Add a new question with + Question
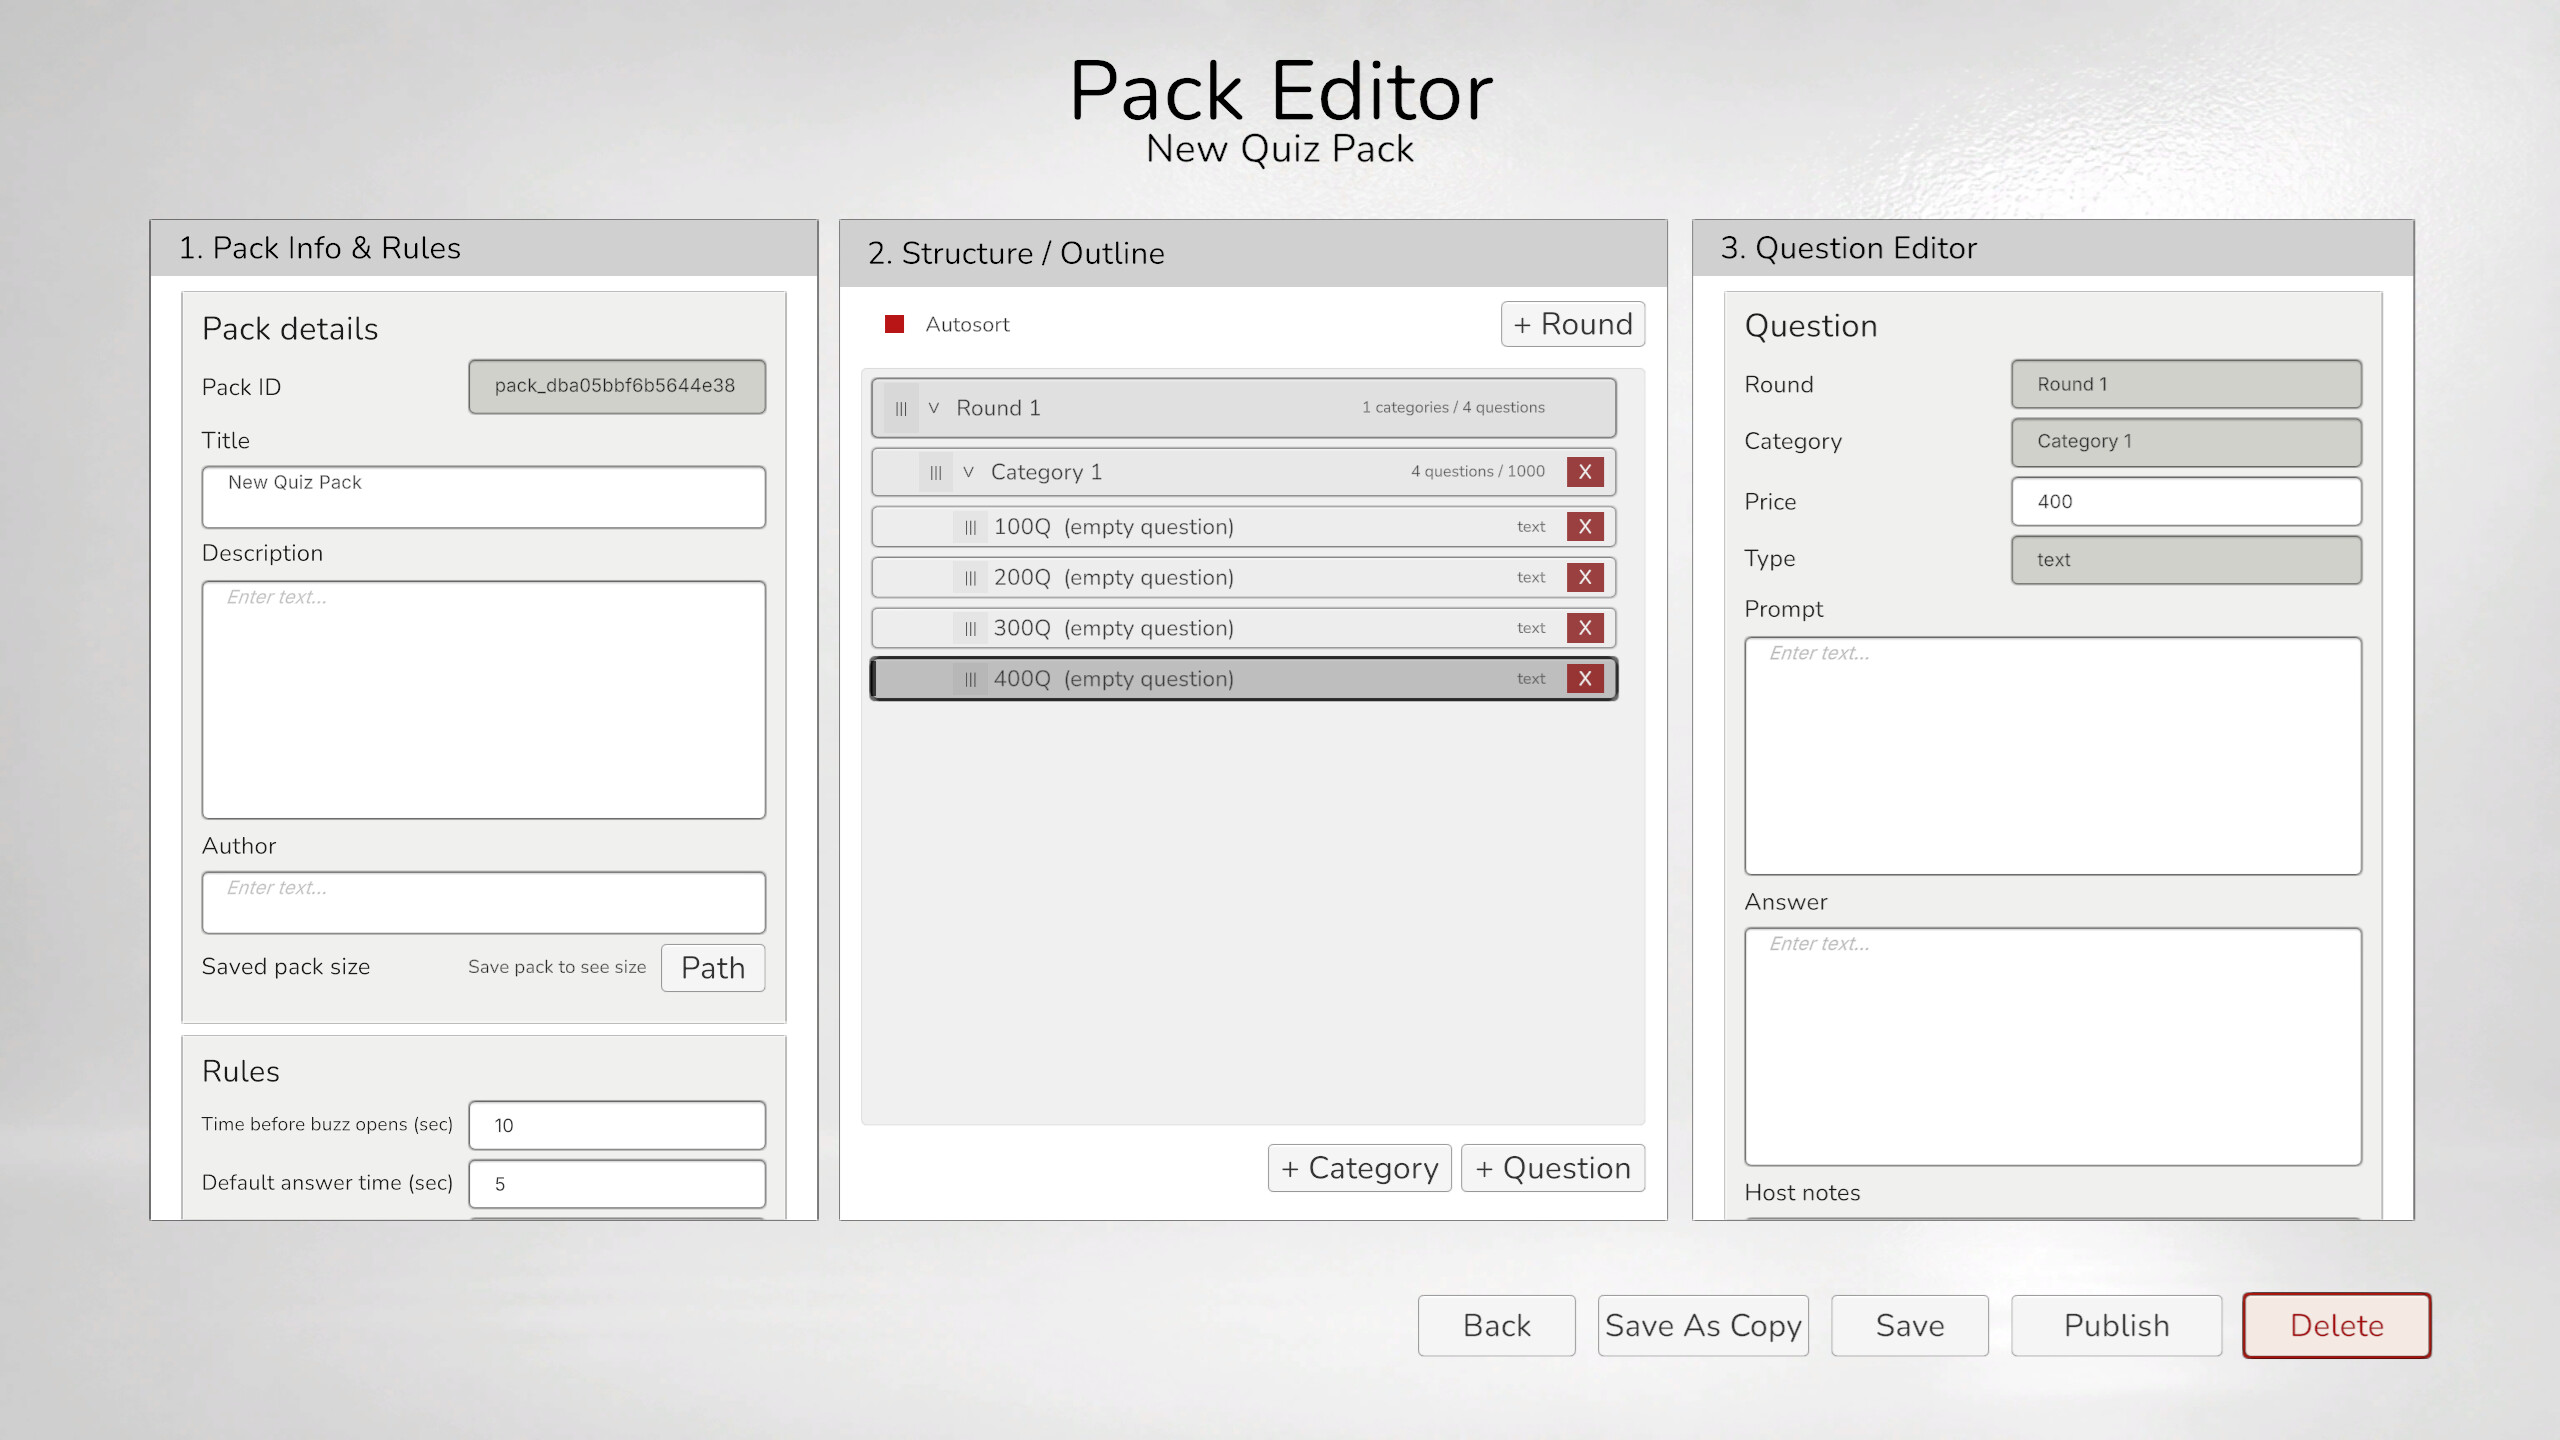The height and width of the screenshot is (1440, 2560). 1553,1168
